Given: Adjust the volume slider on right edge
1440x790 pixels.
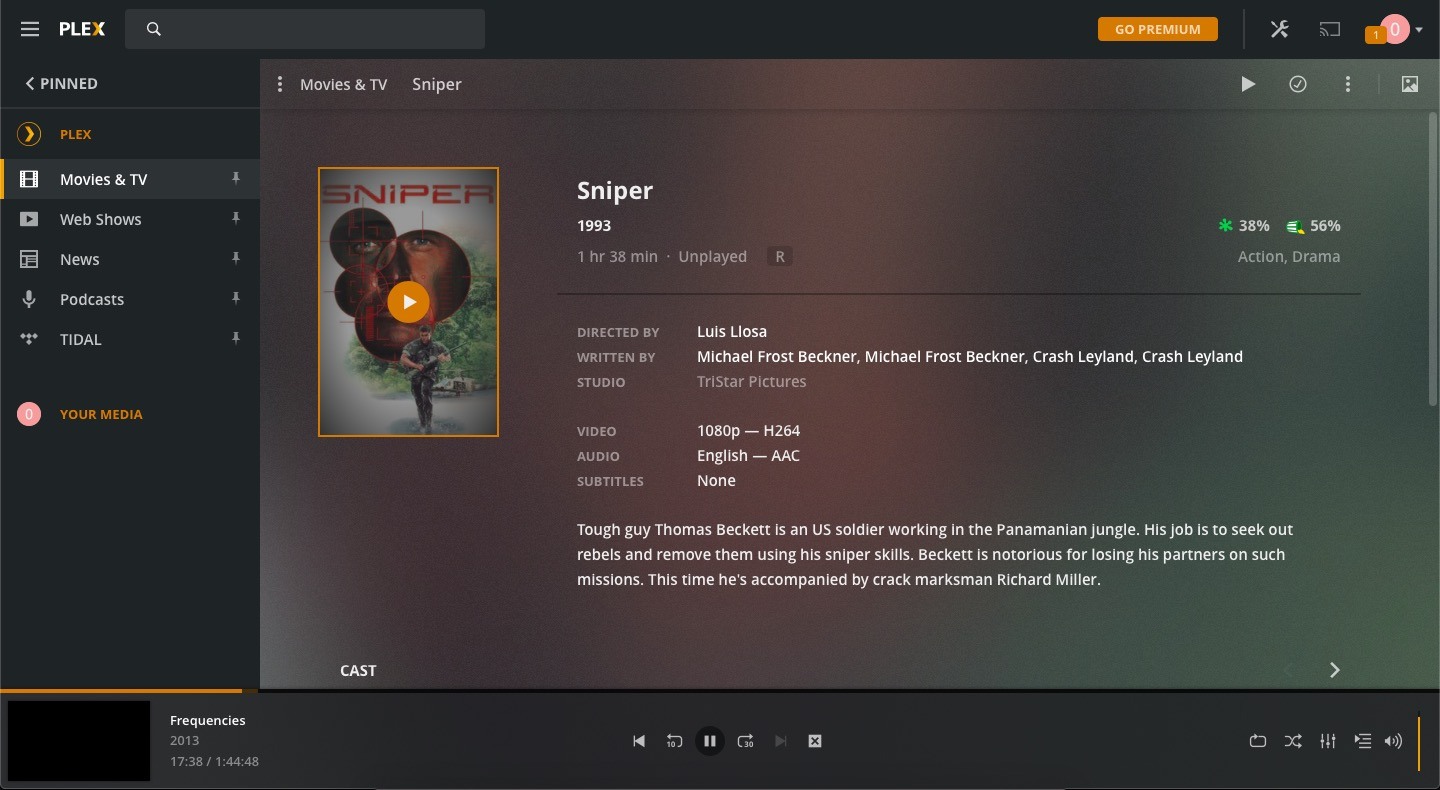Looking at the screenshot, I should (1420, 741).
